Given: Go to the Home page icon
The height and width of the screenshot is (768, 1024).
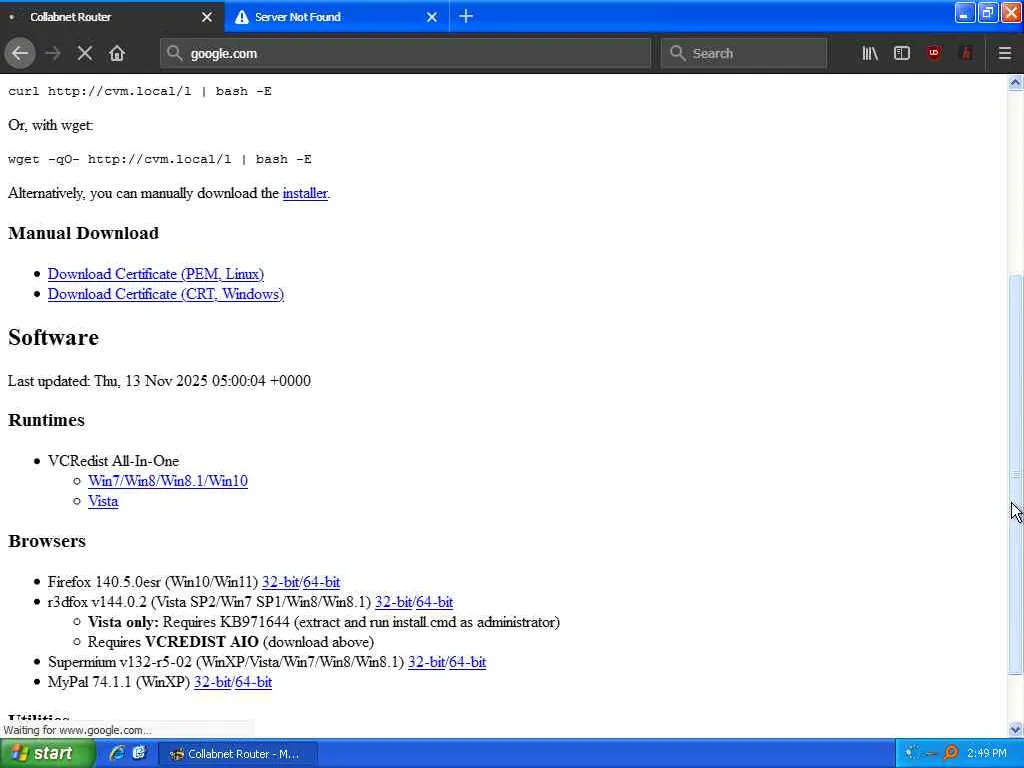Looking at the screenshot, I should [117, 53].
